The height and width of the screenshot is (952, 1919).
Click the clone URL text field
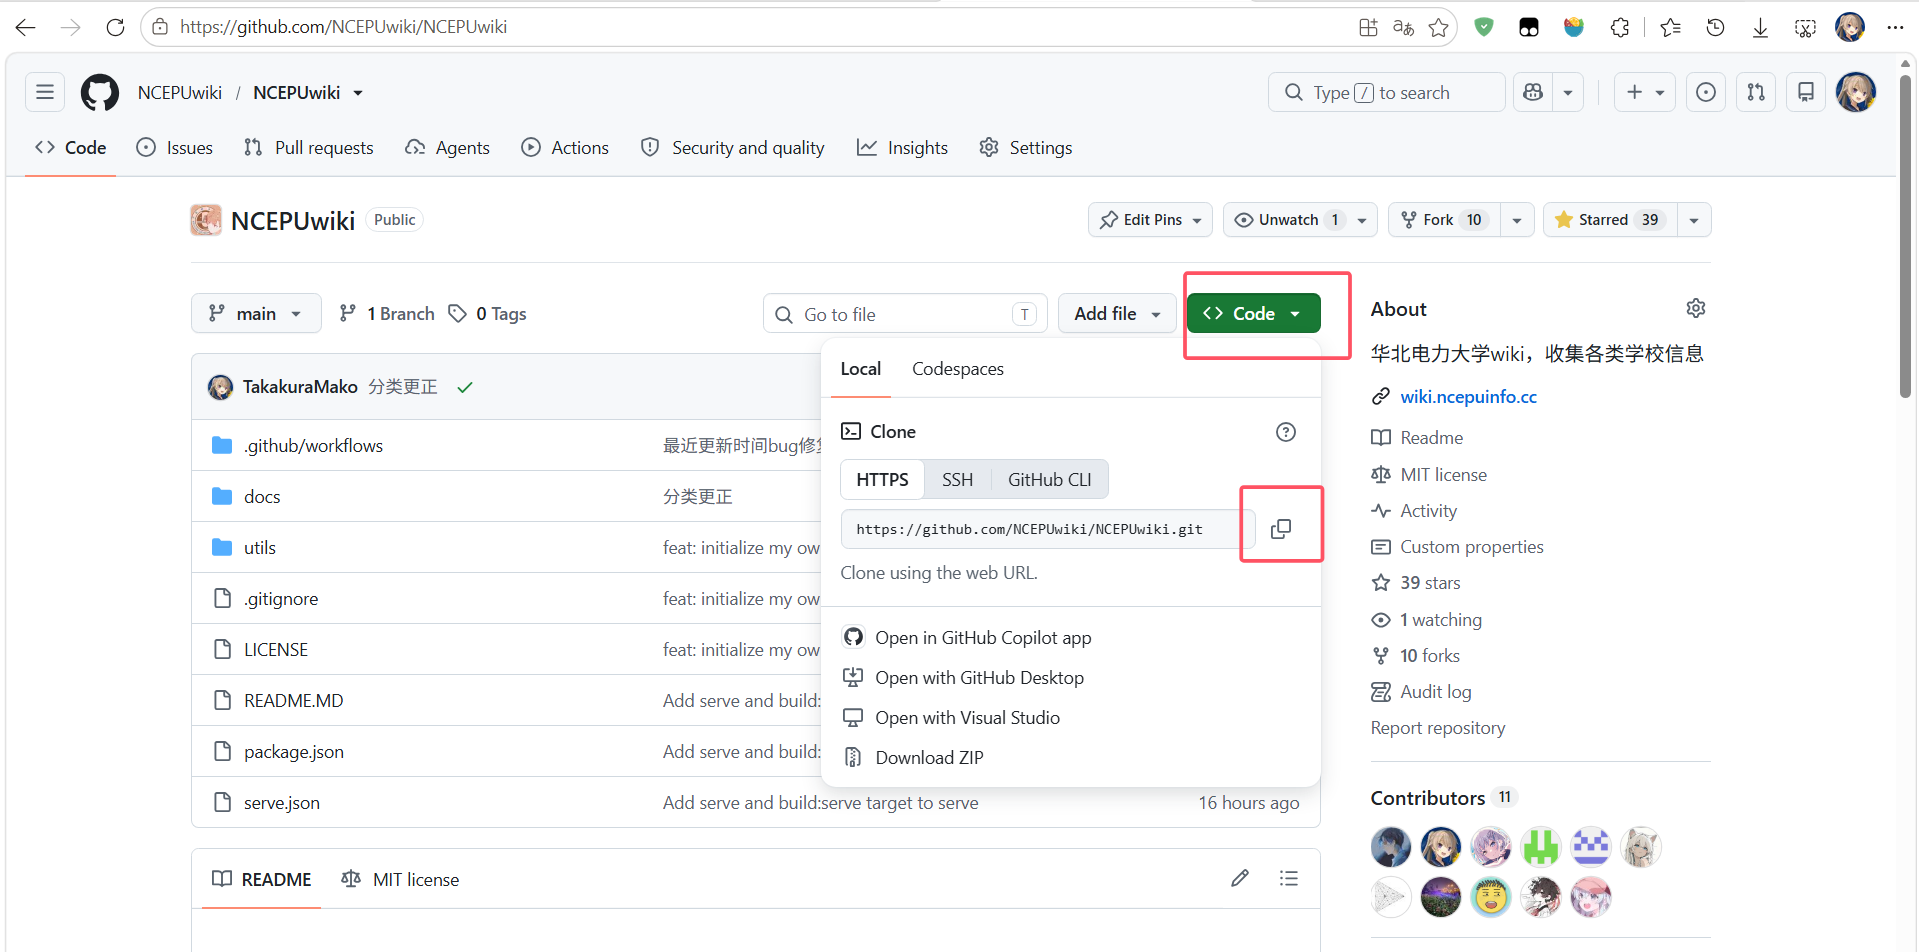(x=1047, y=529)
